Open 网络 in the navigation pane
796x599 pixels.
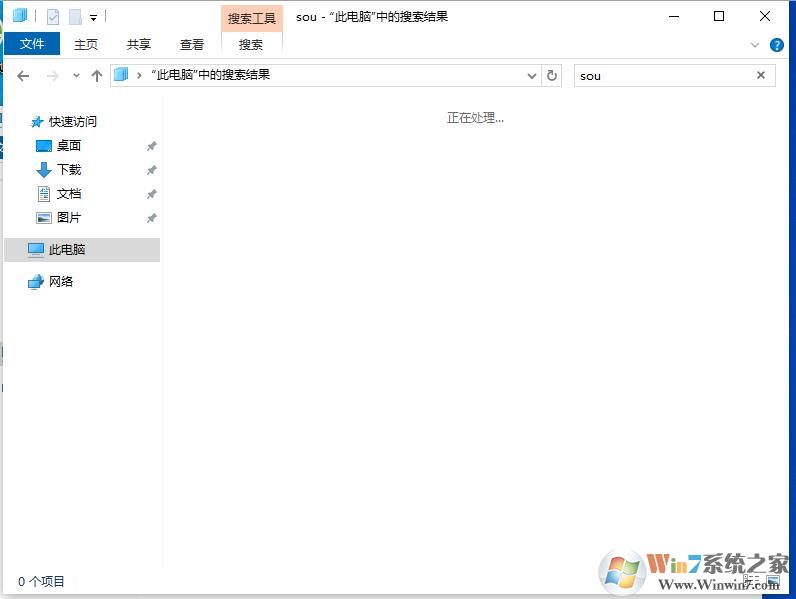[x=61, y=282]
